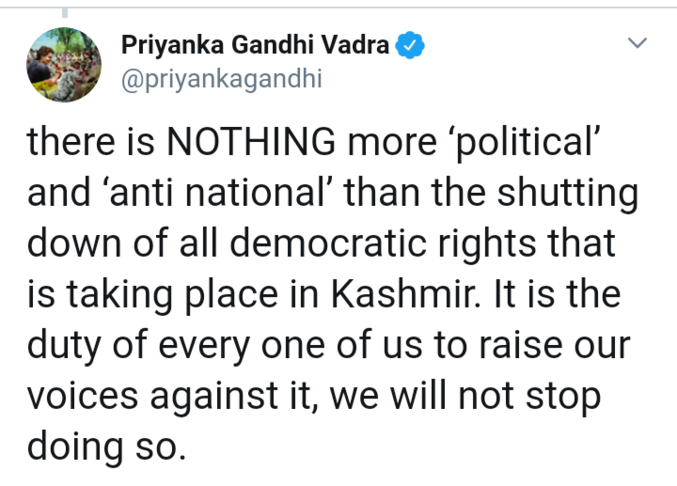Screen dimensions: 677x486
Task: Open the tweet options chevron menu
Action: click(636, 44)
